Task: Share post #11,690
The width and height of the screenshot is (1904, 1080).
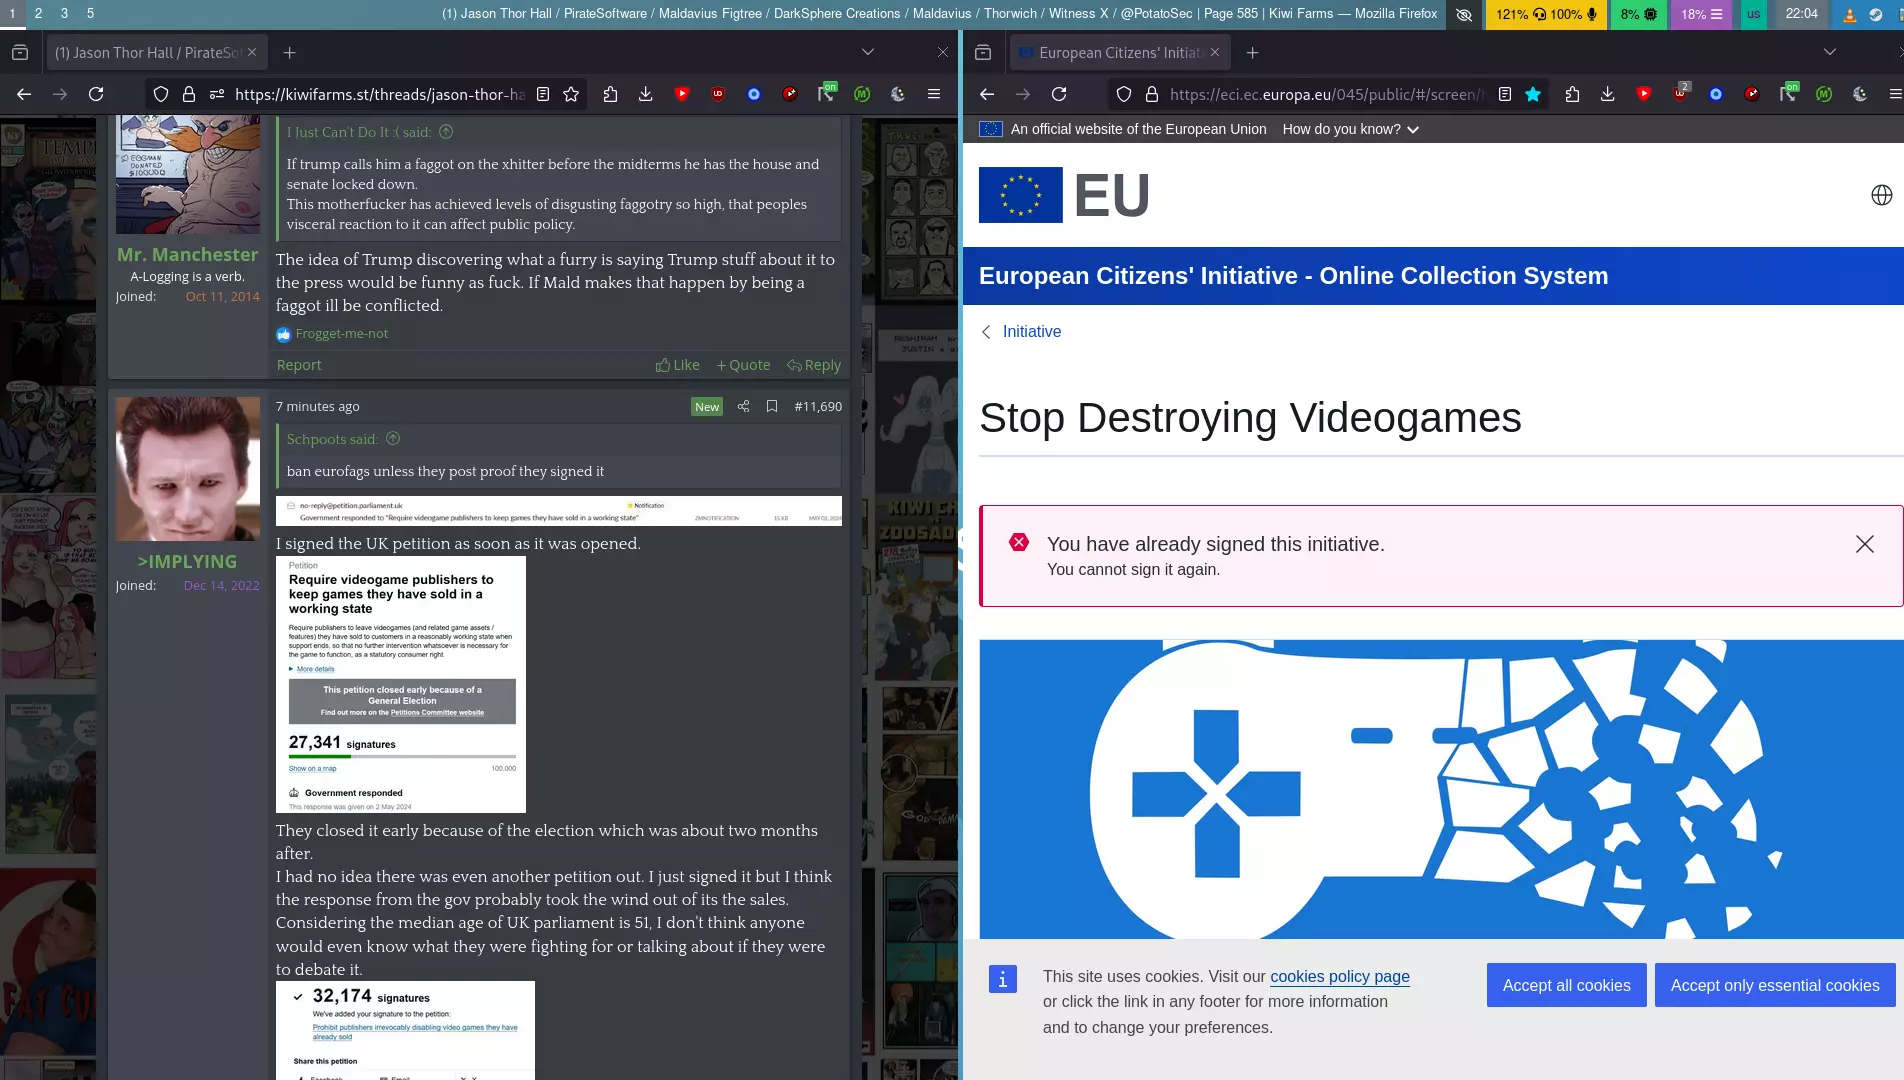Action: pos(743,406)
